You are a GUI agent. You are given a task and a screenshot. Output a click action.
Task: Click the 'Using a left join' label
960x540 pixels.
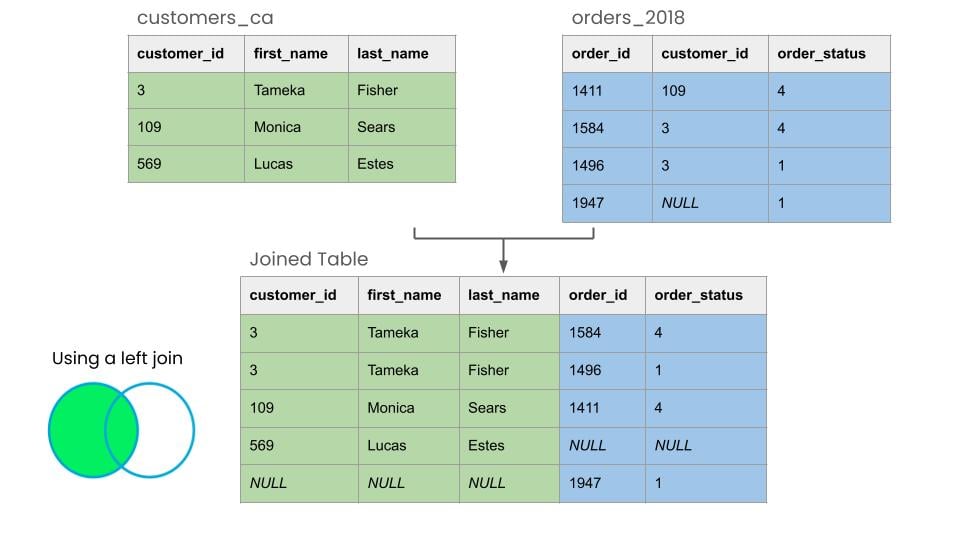pyautogui.click(x=117, y=358)
